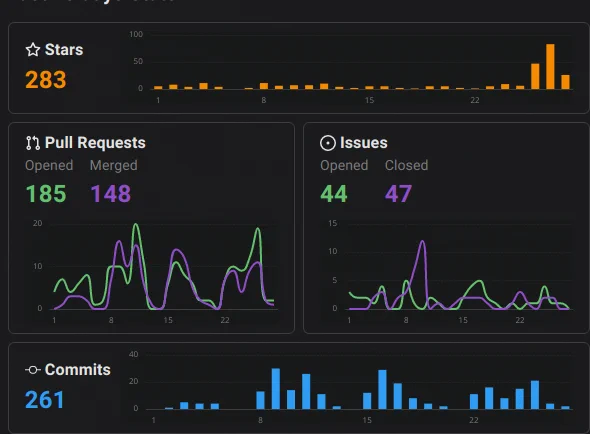The image size is (590, 434).
Task: Click the 22 x-axis label in Stars chart
Action: (x=475, y=100)
